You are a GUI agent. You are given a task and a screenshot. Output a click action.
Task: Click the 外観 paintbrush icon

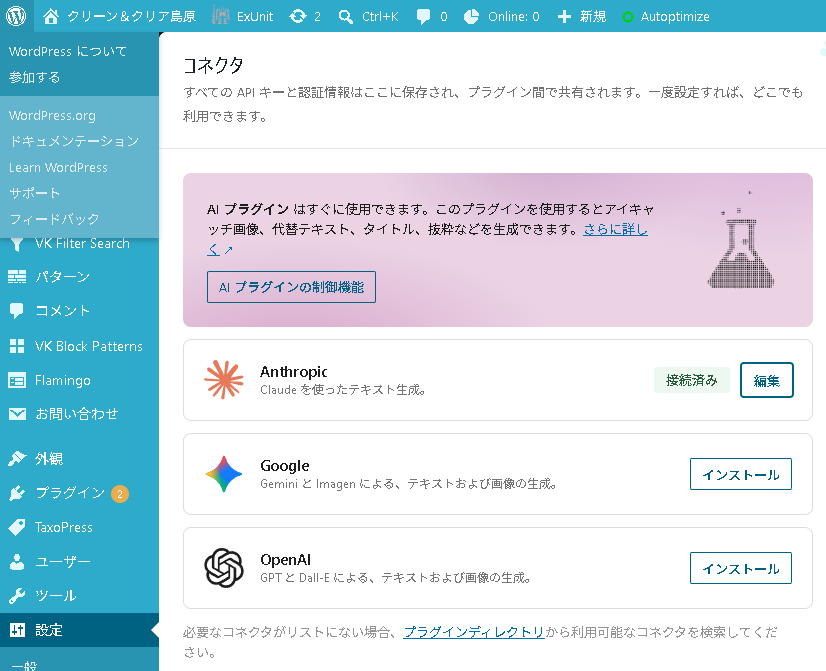[17, 458]
